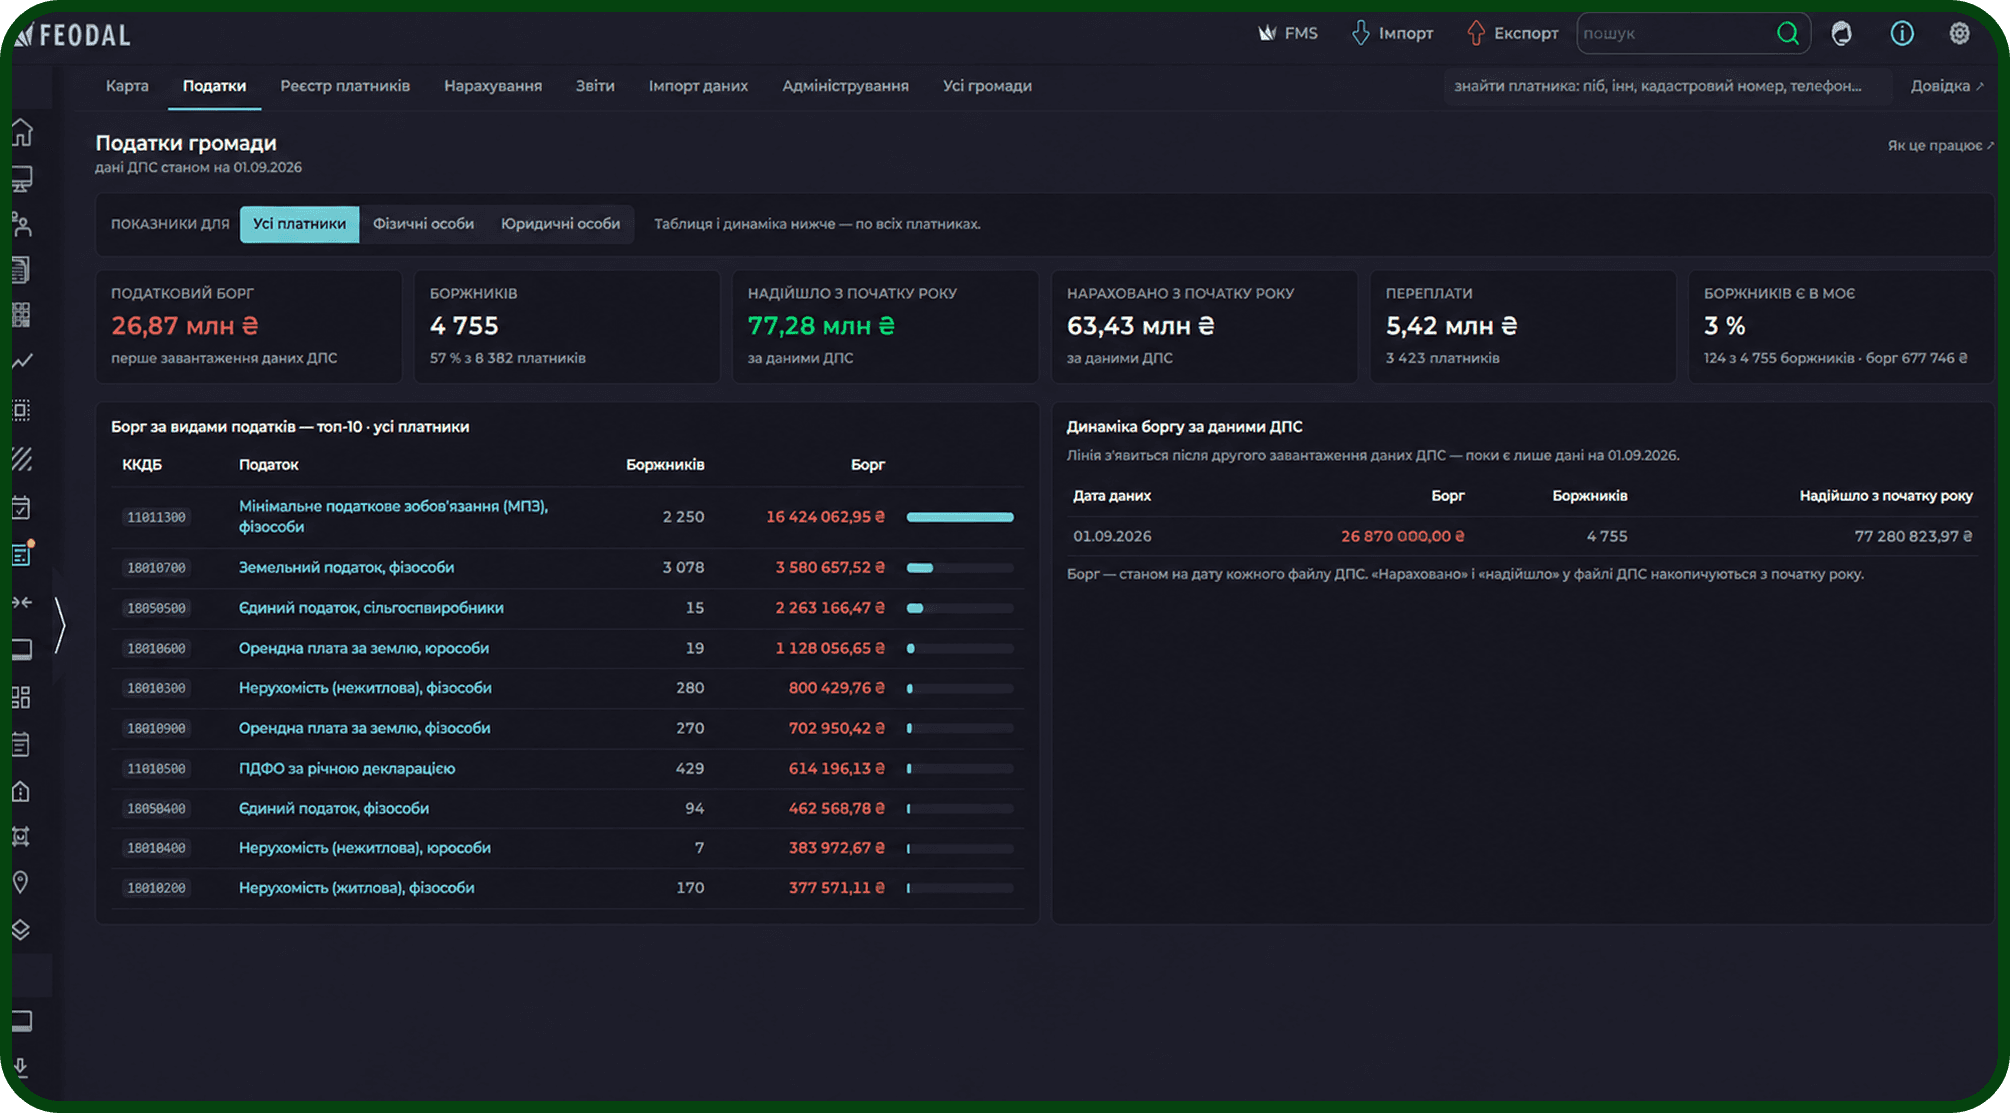Click the calendar check icon in the sidebar

22,507
